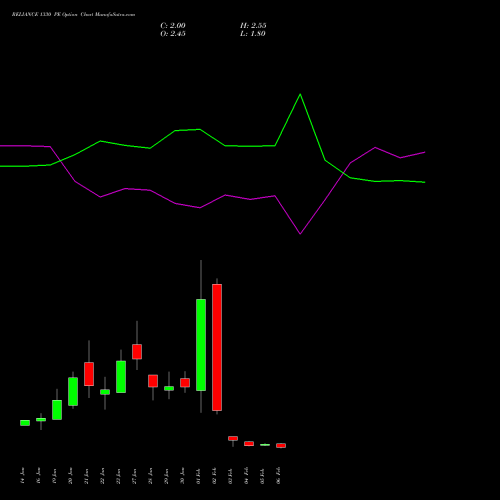
Task: Click the lowest dip of the purple line
Action: click(x=300, y=234)
